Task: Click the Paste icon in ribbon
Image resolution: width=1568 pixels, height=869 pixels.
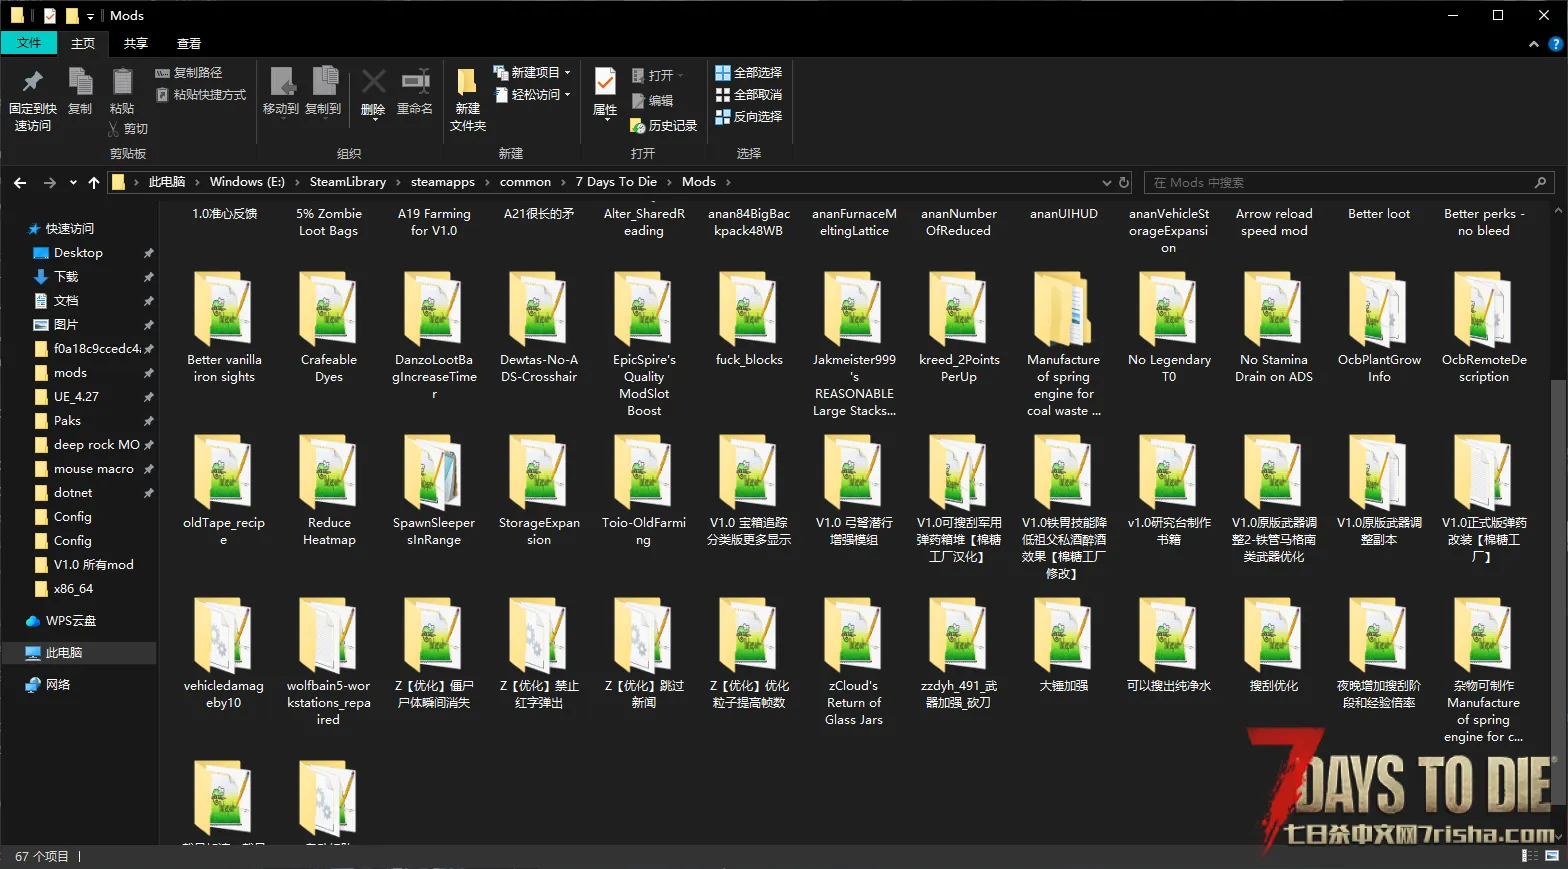Action: coord(122,82)
